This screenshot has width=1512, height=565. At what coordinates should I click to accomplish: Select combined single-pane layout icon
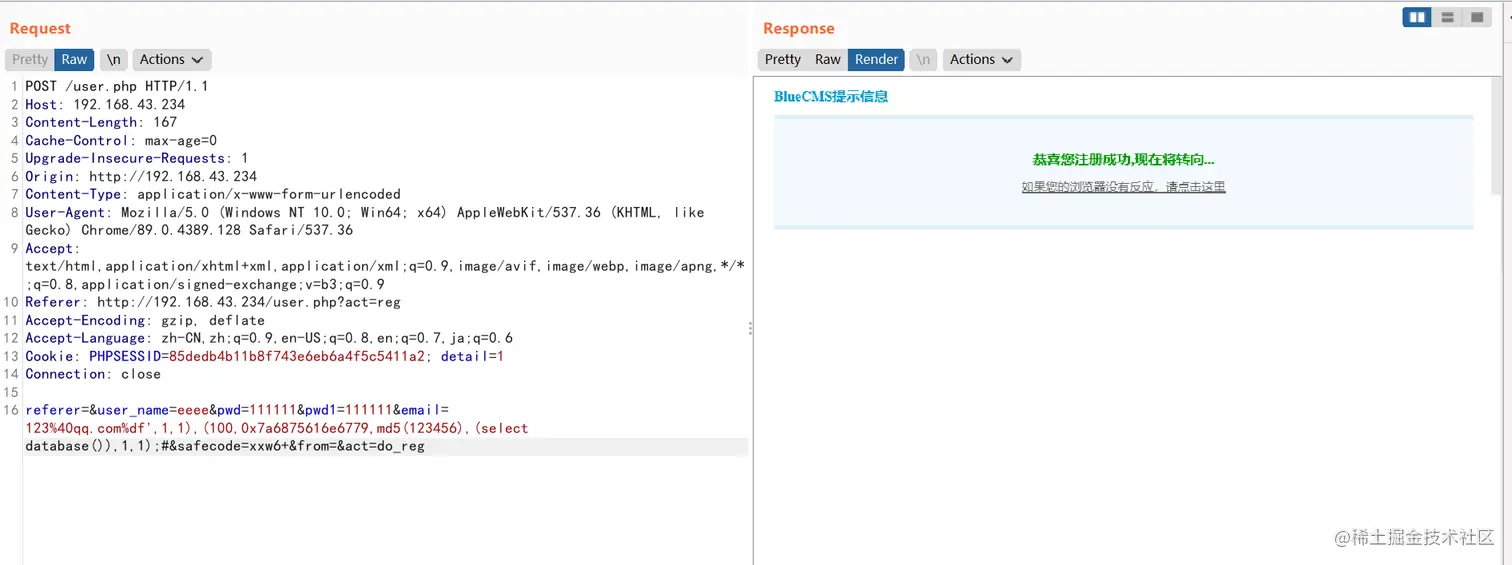[1476, 18]
